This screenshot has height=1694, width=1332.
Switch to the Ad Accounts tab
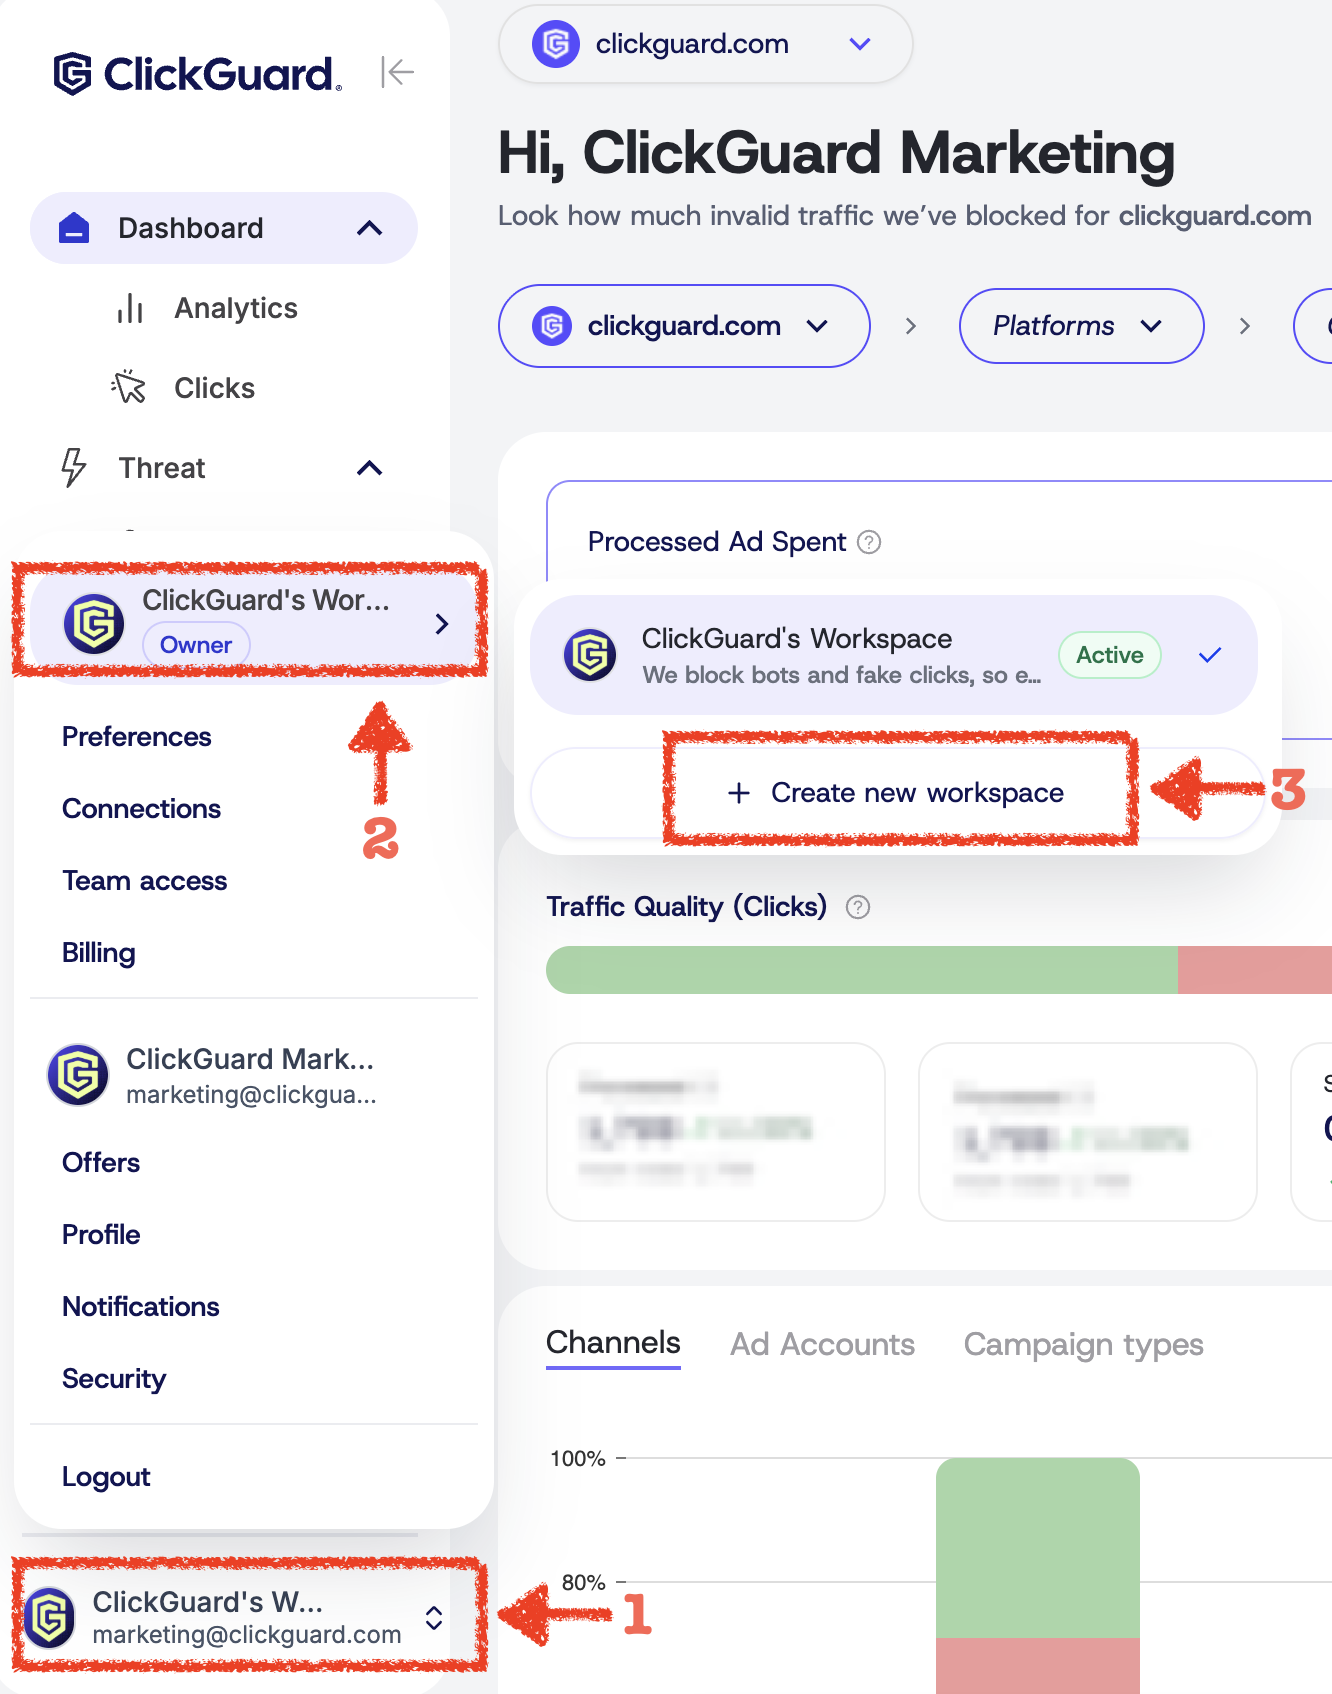pos(822,1344)
